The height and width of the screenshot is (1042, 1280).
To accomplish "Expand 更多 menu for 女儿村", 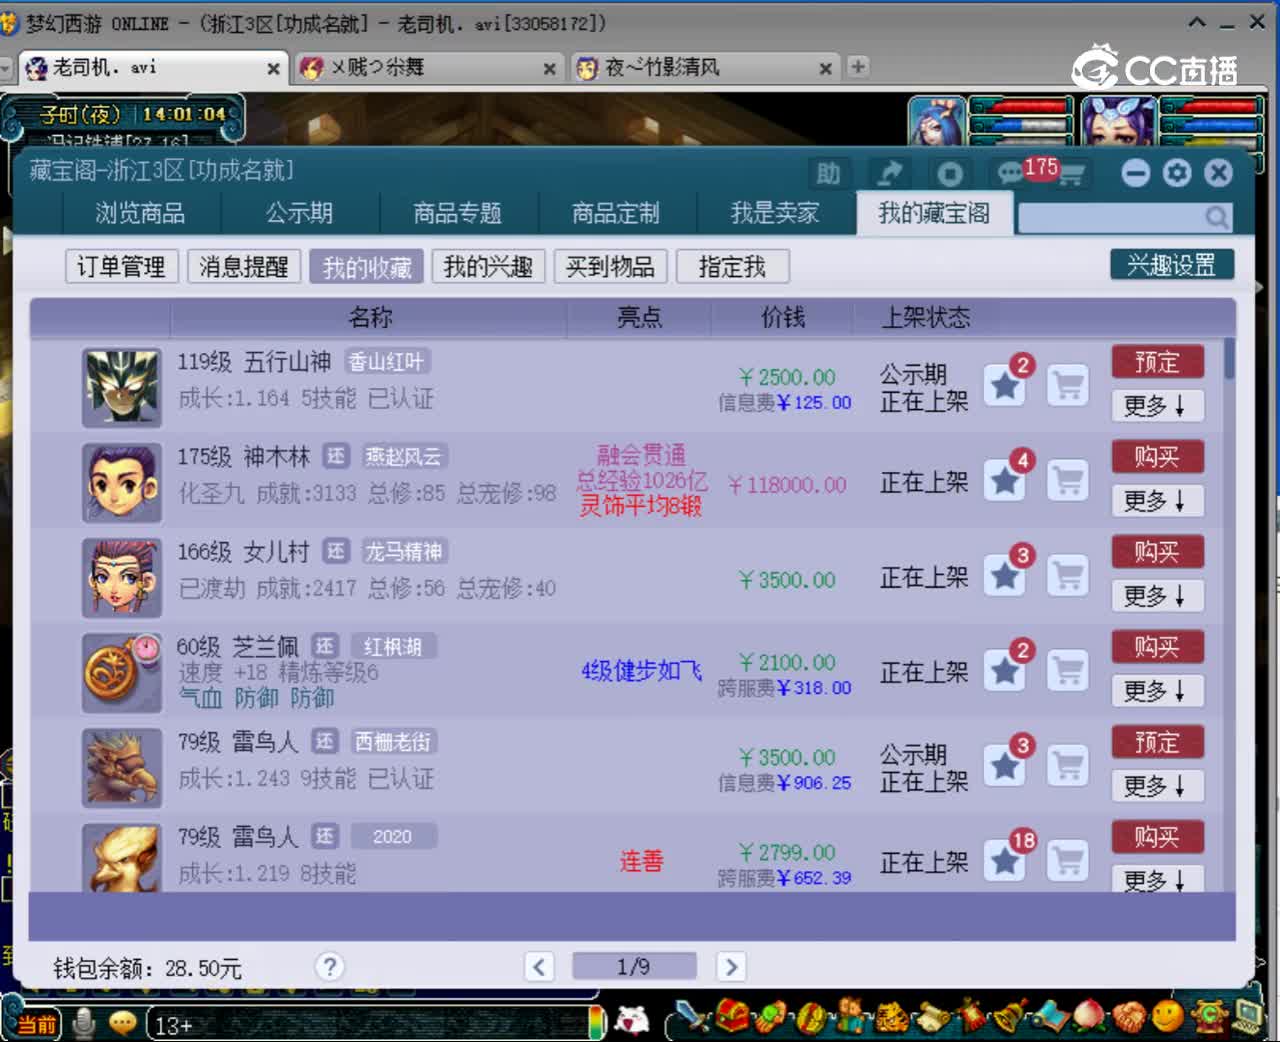I will click(x=1157, y=596).
